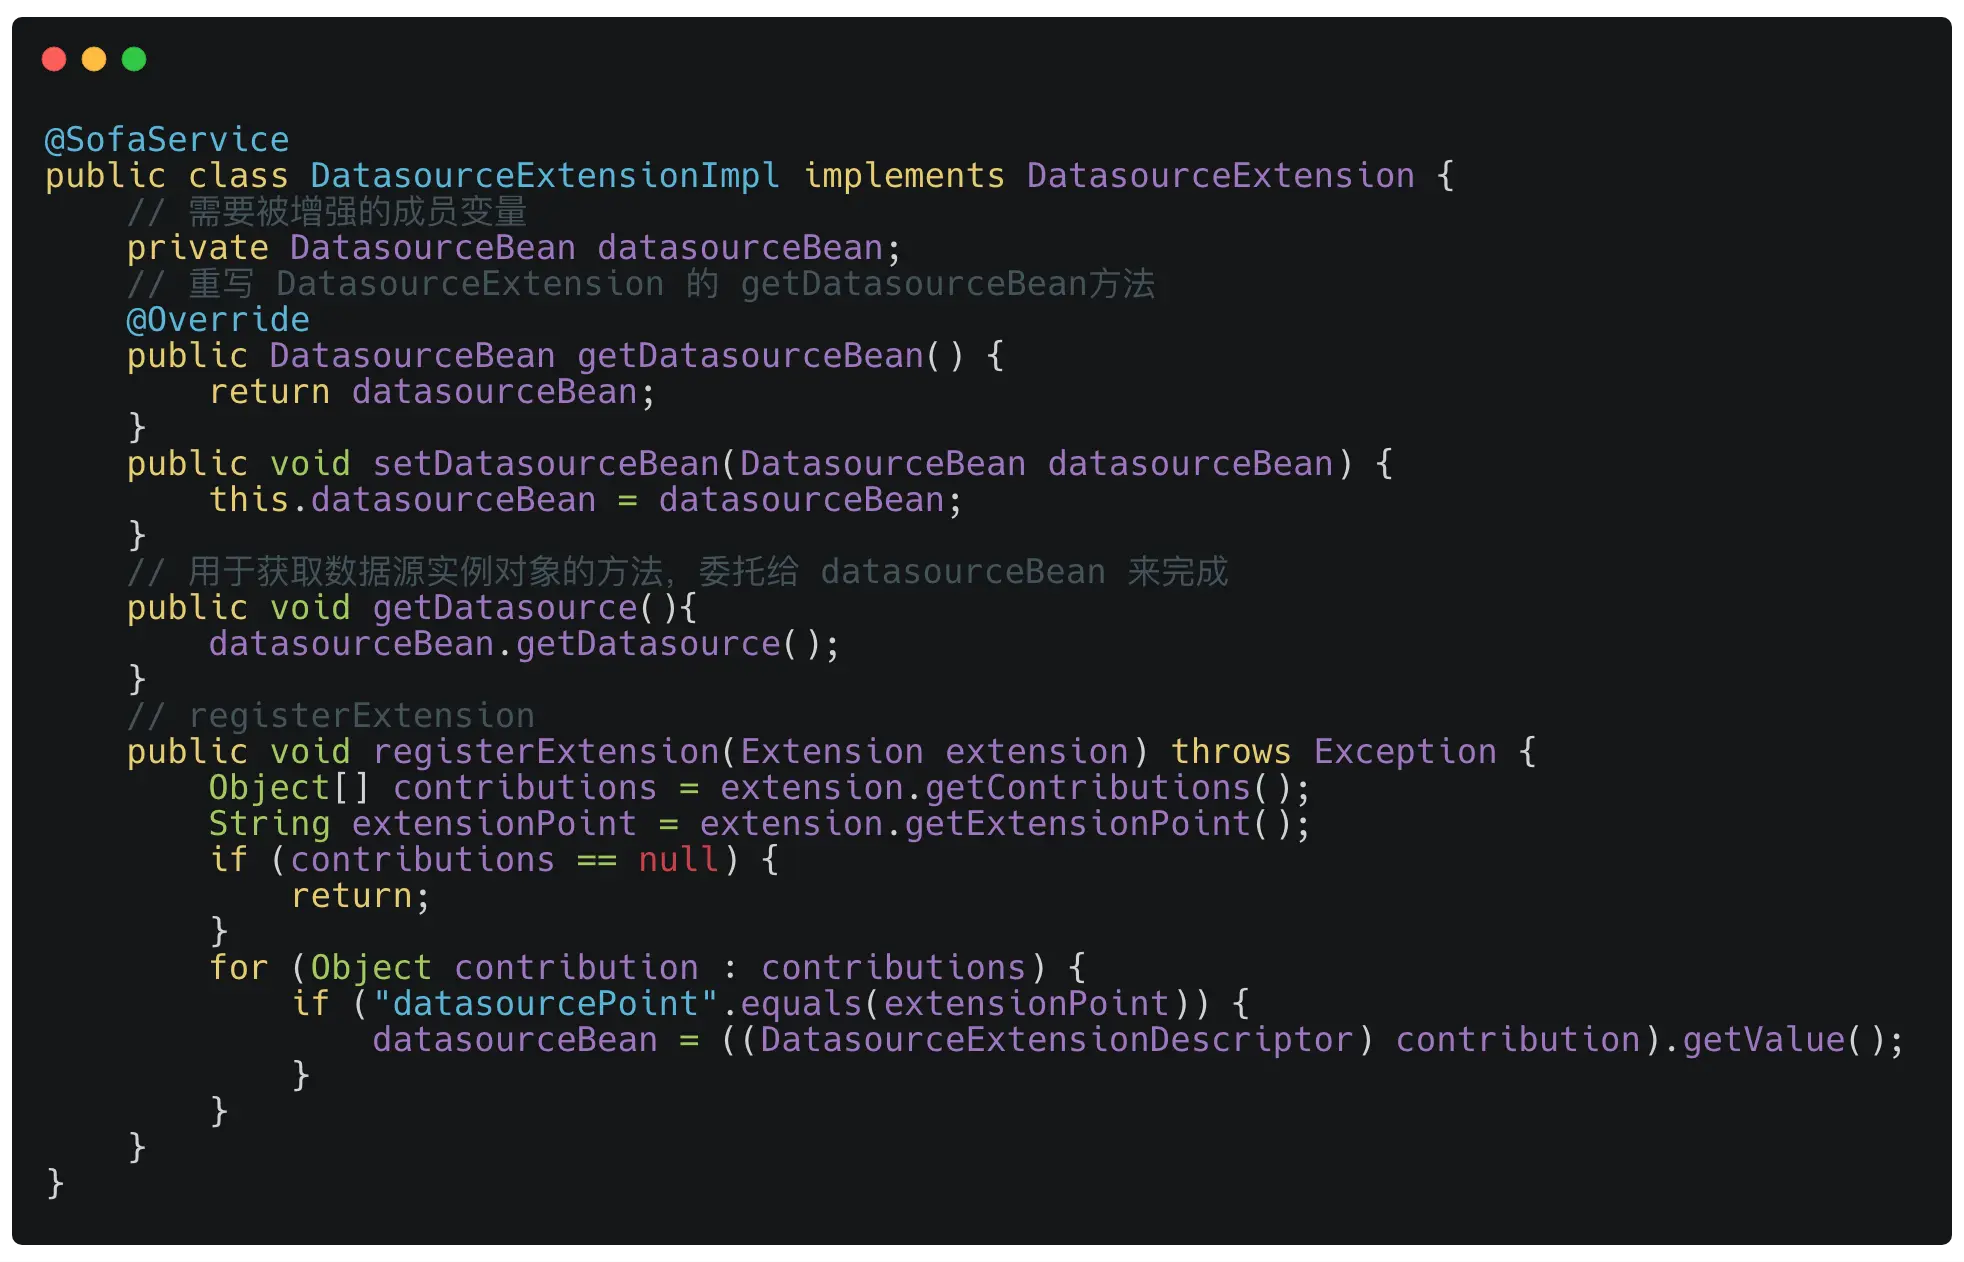Click the 'for' loop keyword
This screenshot has height=1262, width=1964.
coord(239,968)
